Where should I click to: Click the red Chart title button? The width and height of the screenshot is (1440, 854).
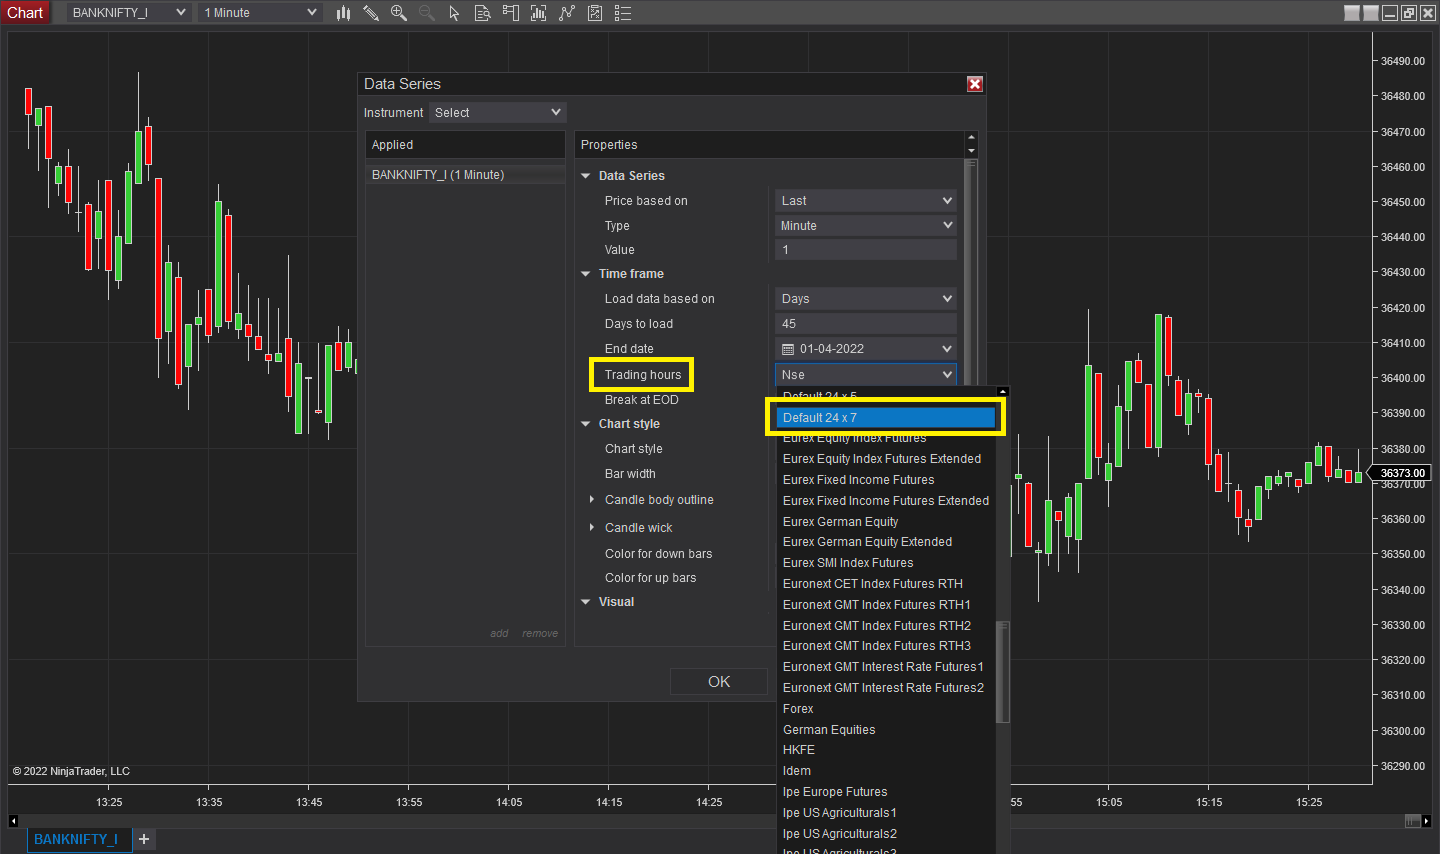(25, 13)
